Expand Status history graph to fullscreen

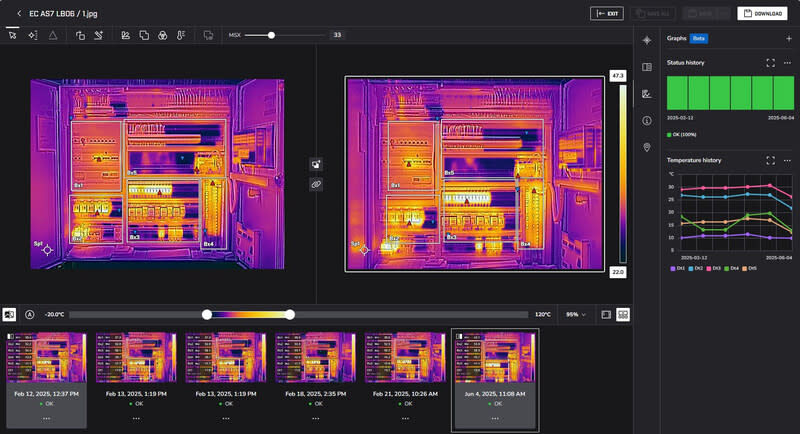(x=770, y=63)
